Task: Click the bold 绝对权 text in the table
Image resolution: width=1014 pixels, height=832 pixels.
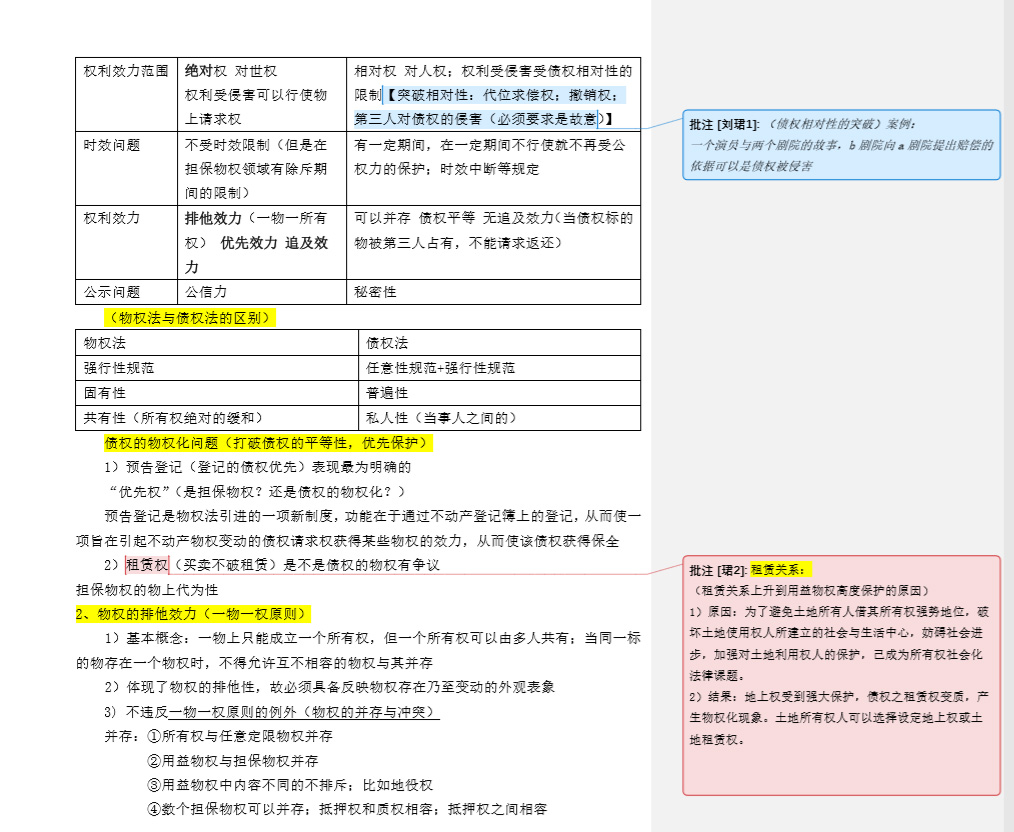Action: pos(206,72)
